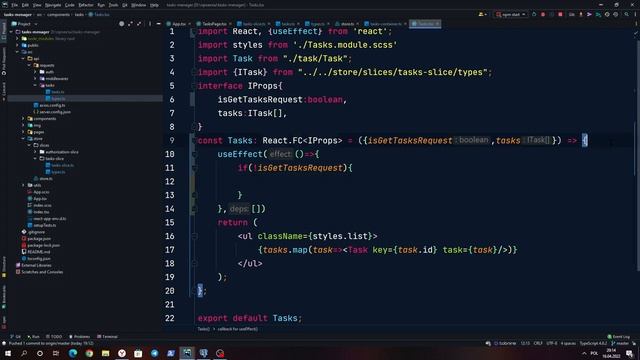Open the Refactor menu
This screenshot has width=640, height=360.
(x=86, y=5)
